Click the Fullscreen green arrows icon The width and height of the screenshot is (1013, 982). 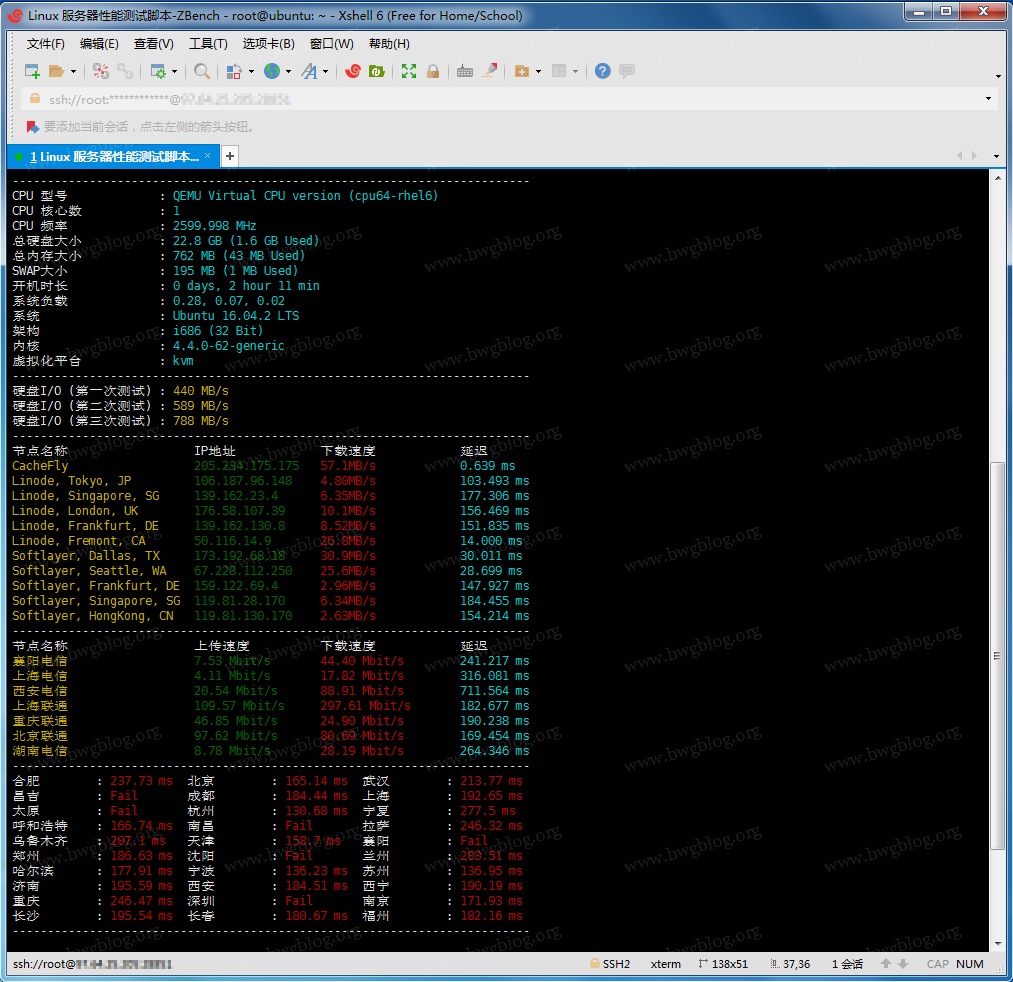tap(409, 71)
